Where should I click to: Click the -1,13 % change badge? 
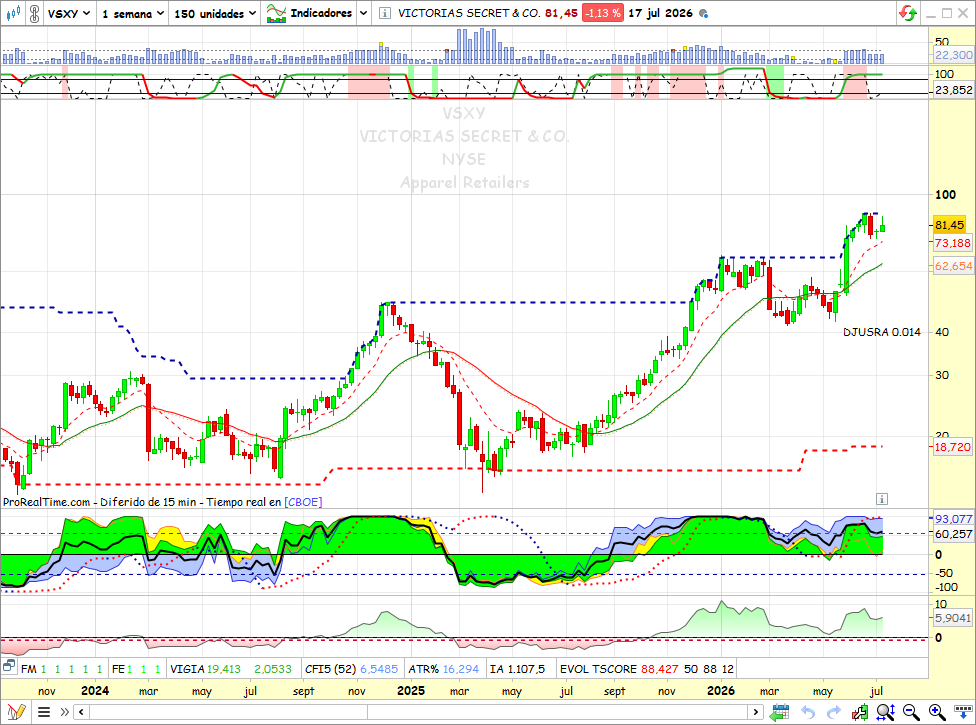(x=602, y=13)
